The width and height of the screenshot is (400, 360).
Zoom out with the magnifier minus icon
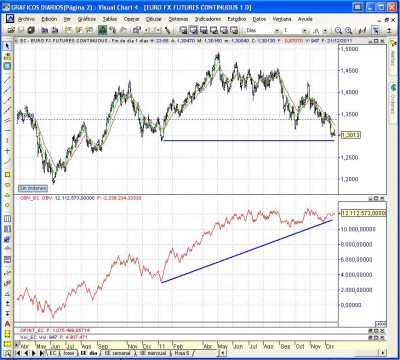[338, 31]
